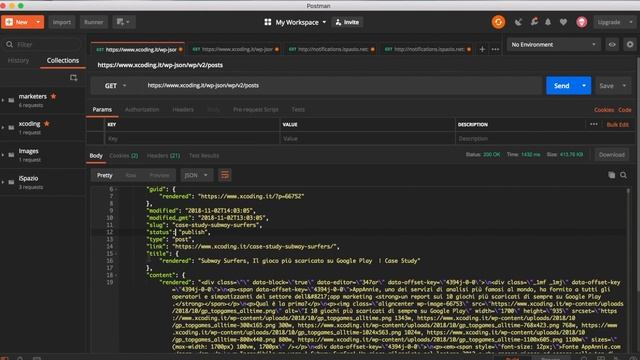Image resolution: width=640 pixels, height=360 pixels.
Task: Click the star on xcoding collection
Action: (47, 124)
